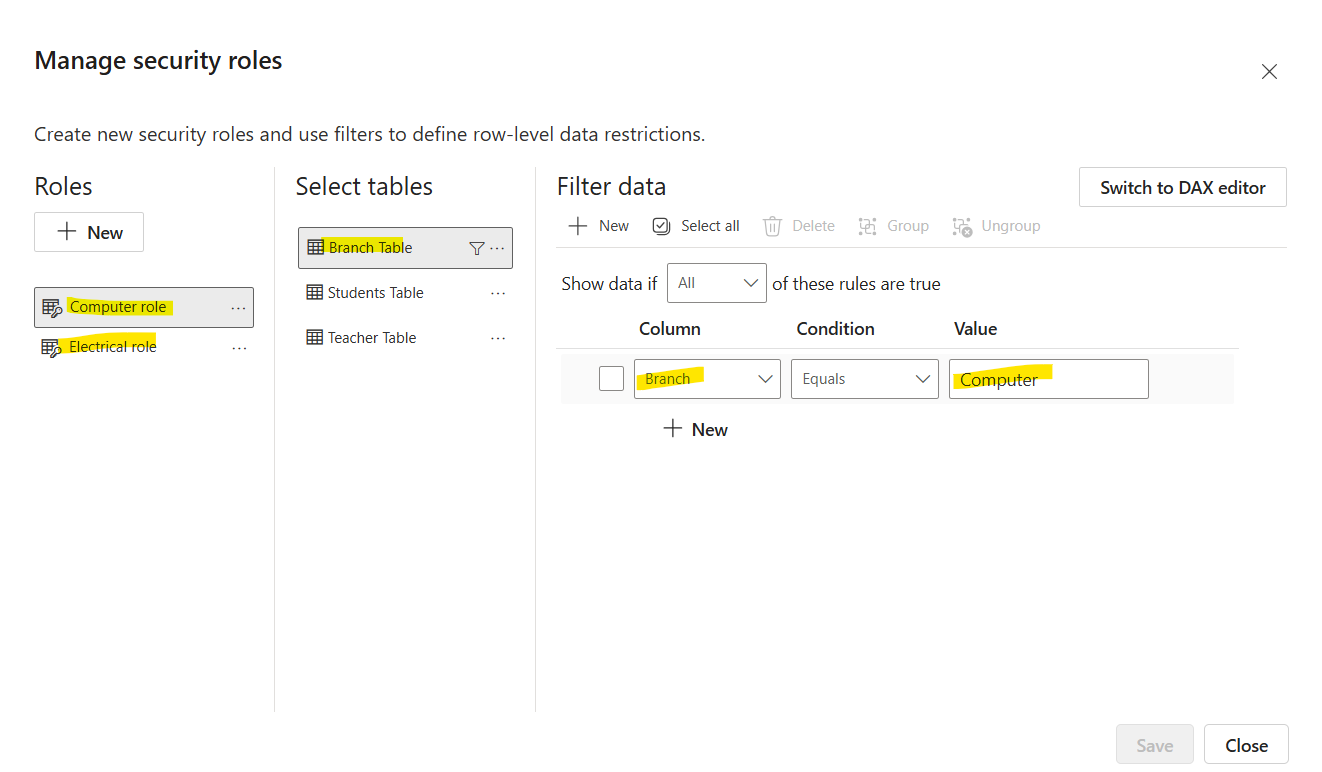Open the ellipsis menu for Computer role
The image size is (1322, 772).
pyautogui.click(x=239, y=307)
